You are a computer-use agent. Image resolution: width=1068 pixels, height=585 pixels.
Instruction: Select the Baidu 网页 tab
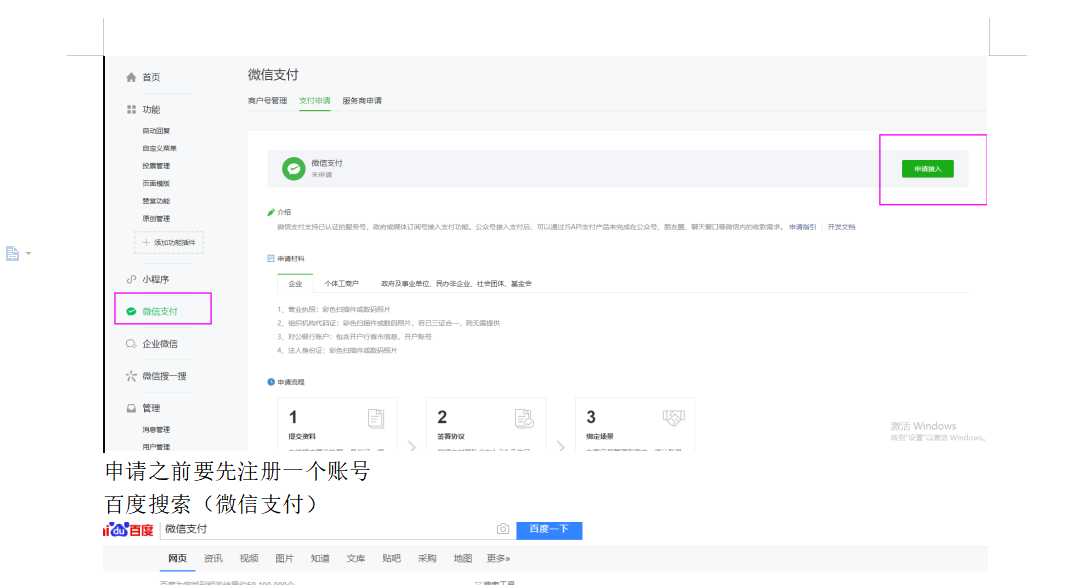click(x=178, y=558)
